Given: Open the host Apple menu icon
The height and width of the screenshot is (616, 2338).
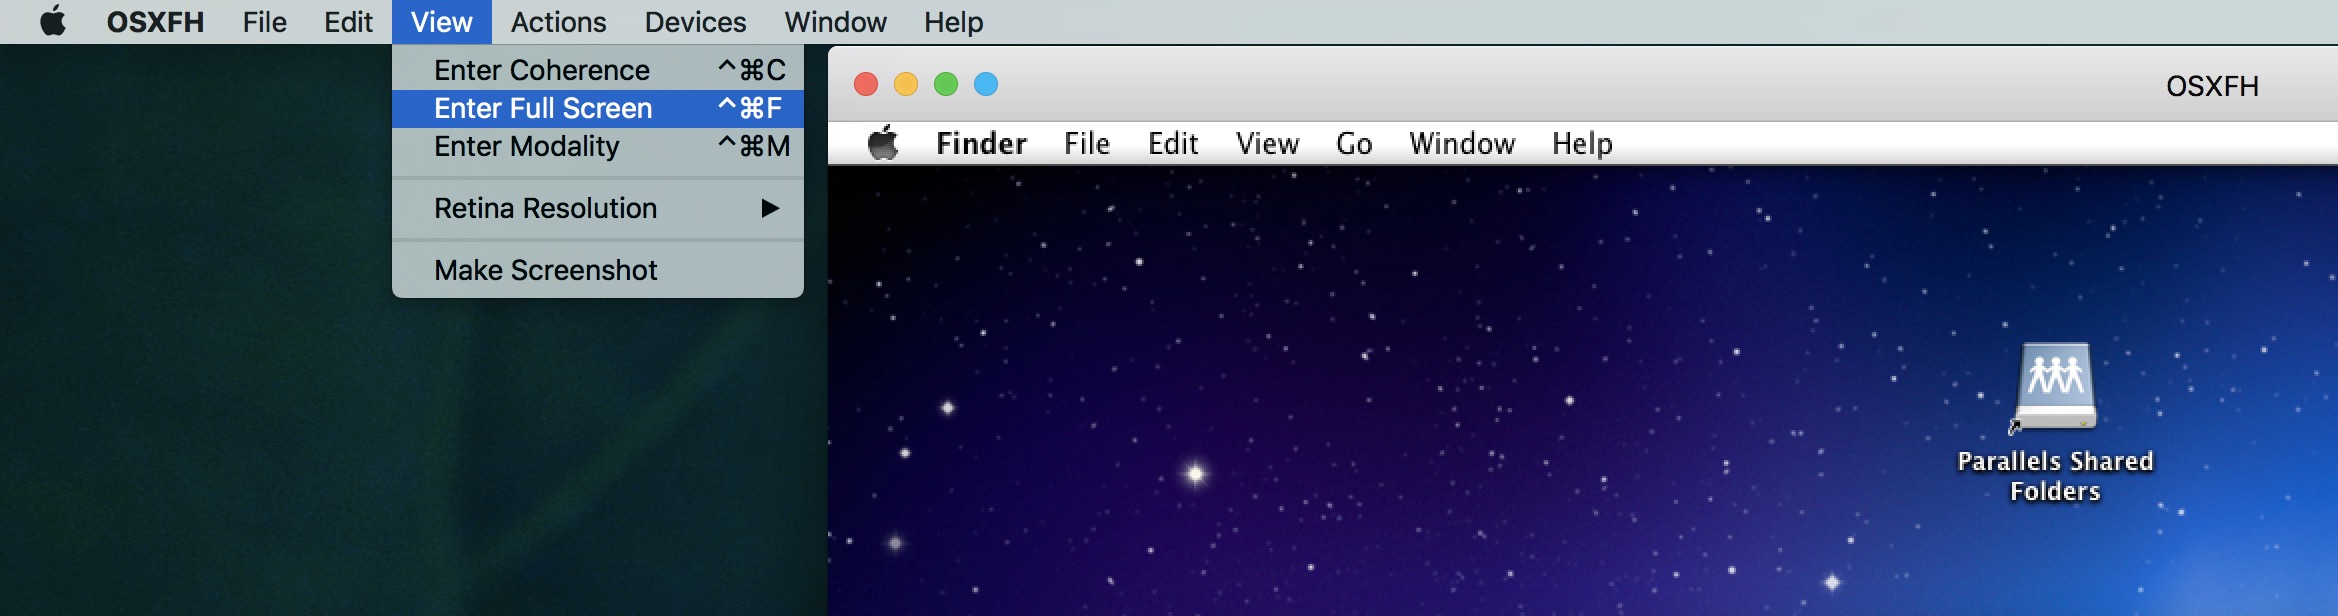Looking at the screenshot, I should tap(54, 21).
